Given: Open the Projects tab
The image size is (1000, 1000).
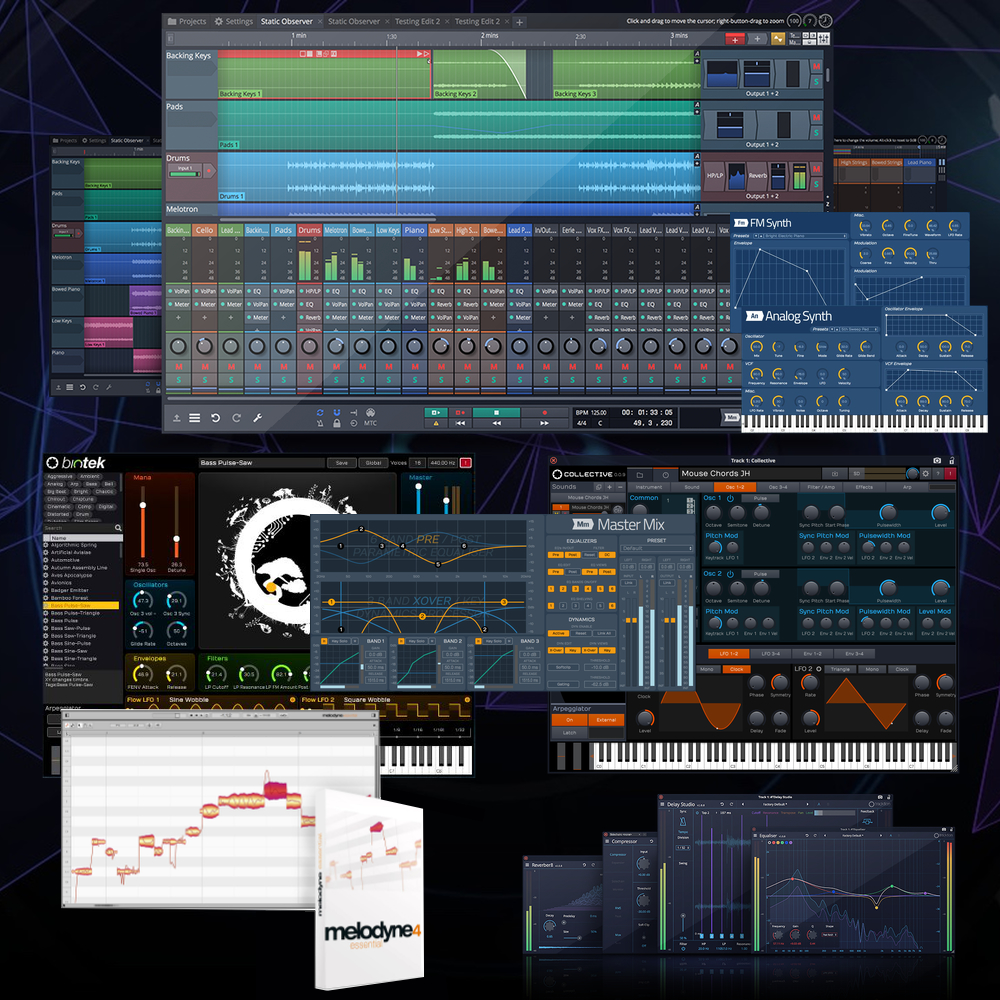Looking at the screenshot, I should tap(187, 22).
